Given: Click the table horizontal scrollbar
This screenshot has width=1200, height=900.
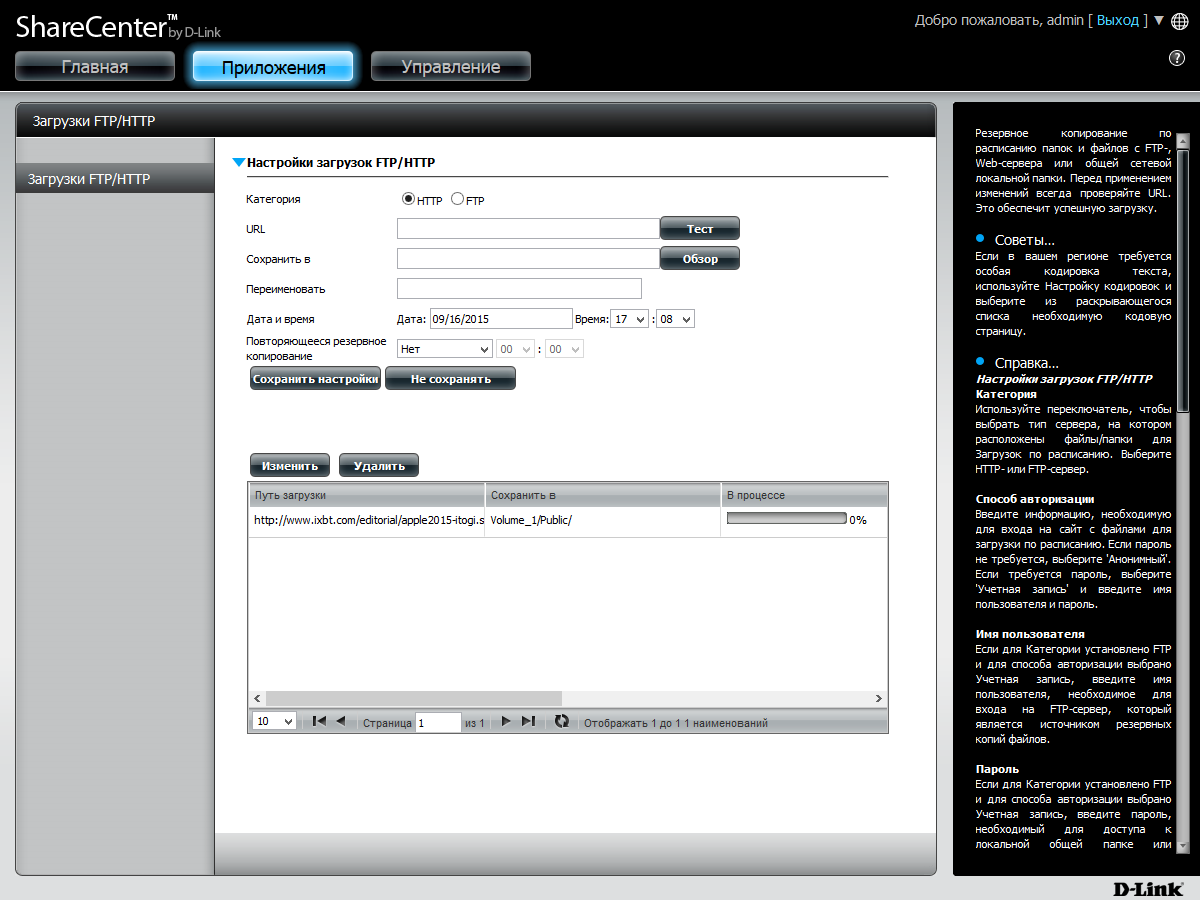Looking at the screenshot, I should tap(414, 698).
